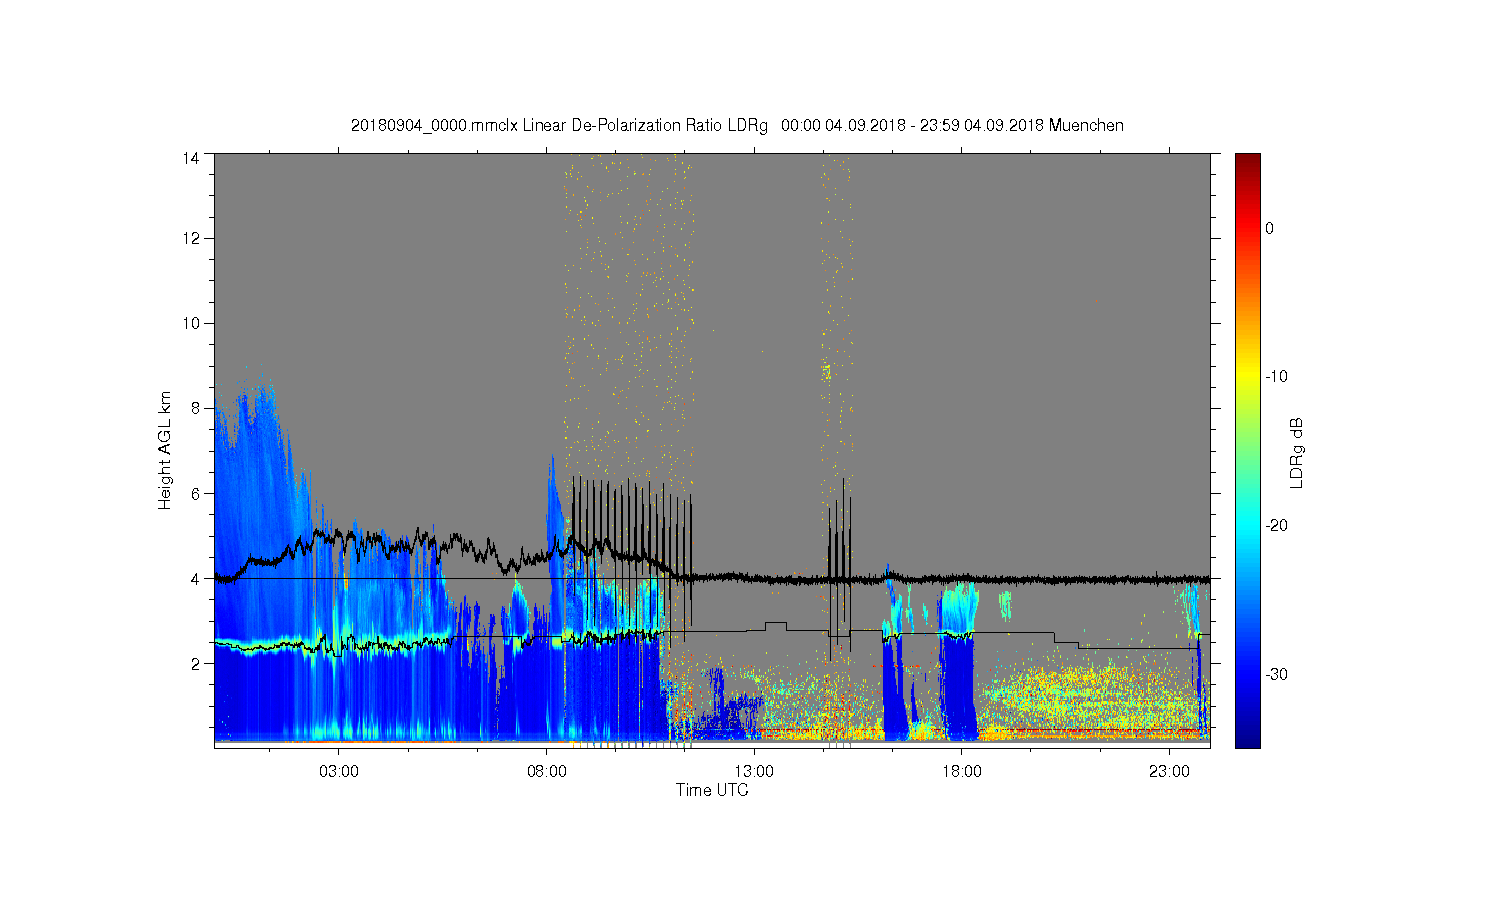Click the height tick label 14
This screenshot has height=900, width=1500.
(191, 158)
